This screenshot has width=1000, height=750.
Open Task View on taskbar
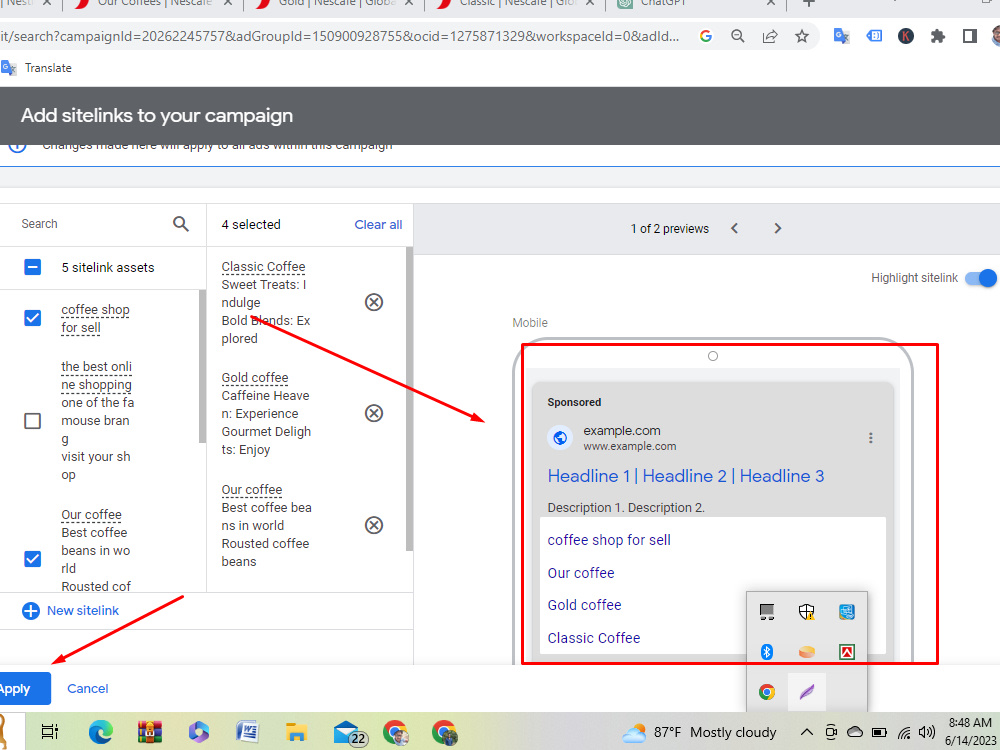pyautogui.click(x=50, y=732)
